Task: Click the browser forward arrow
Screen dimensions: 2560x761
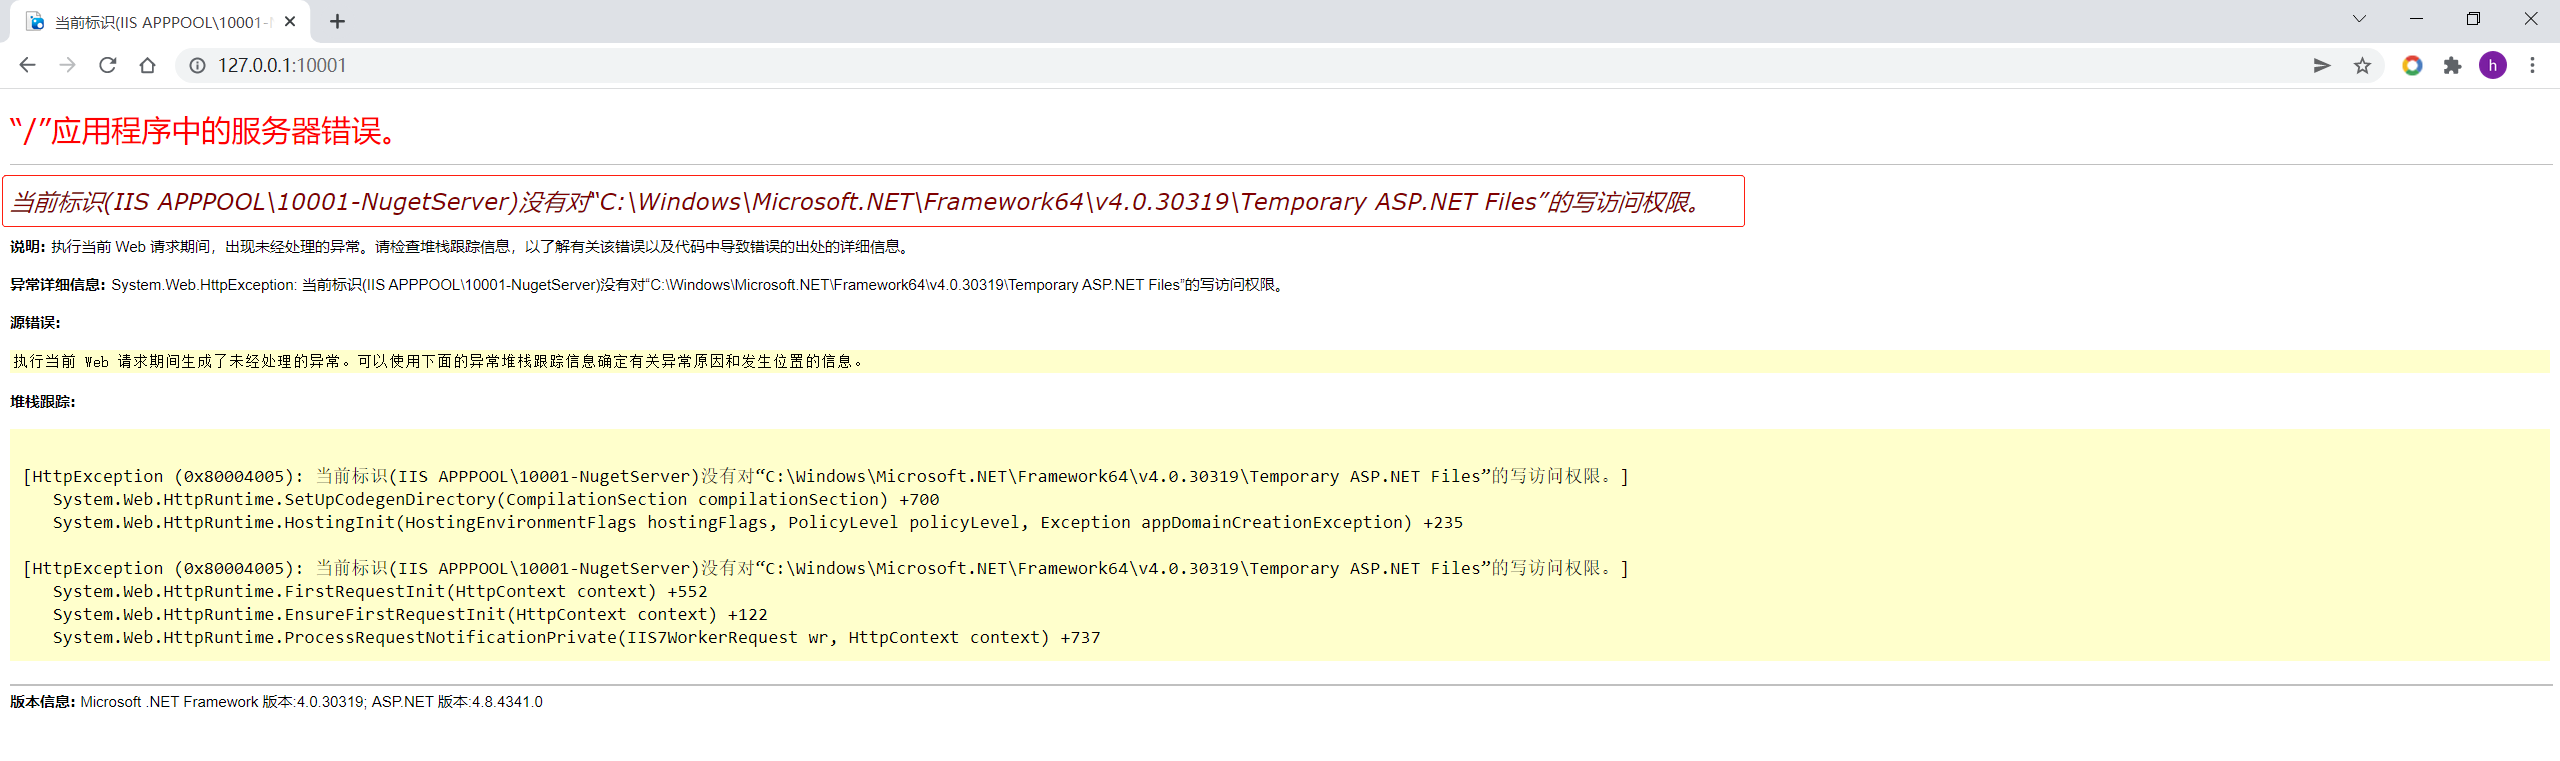Action: [x=67, y=65]
